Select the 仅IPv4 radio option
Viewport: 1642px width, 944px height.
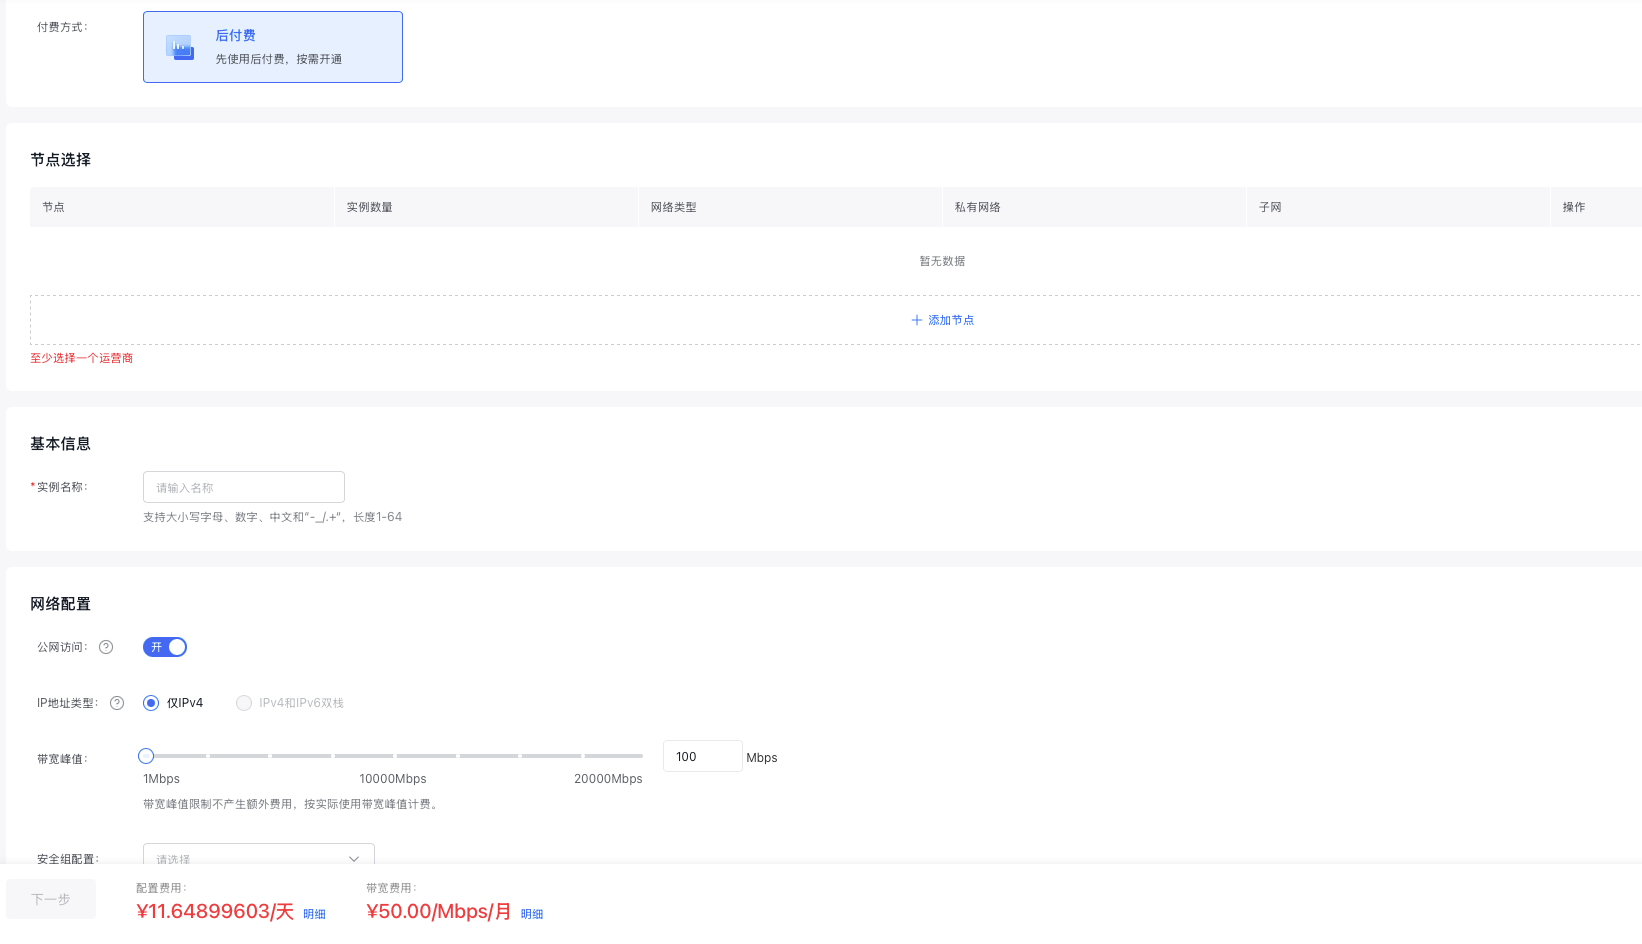click(x=151, y=703)
